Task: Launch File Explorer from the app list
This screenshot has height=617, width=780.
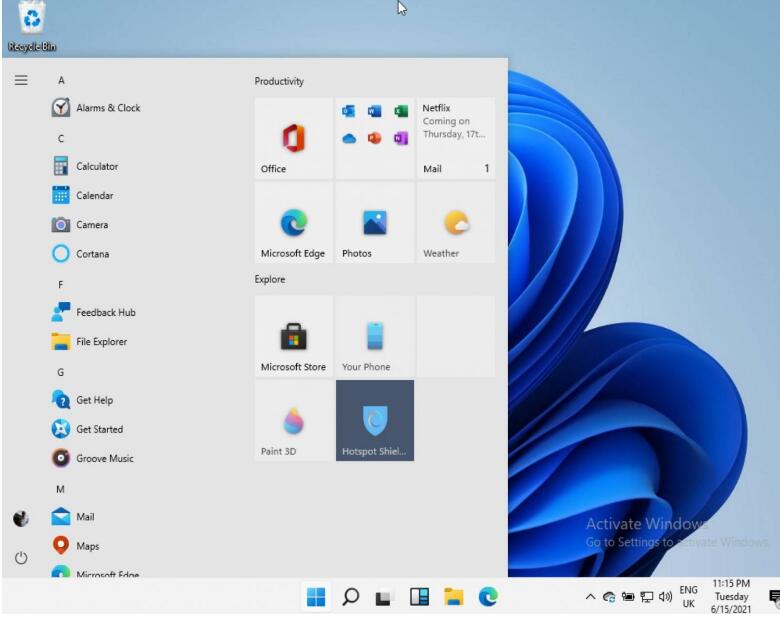Action: (90, 342)
